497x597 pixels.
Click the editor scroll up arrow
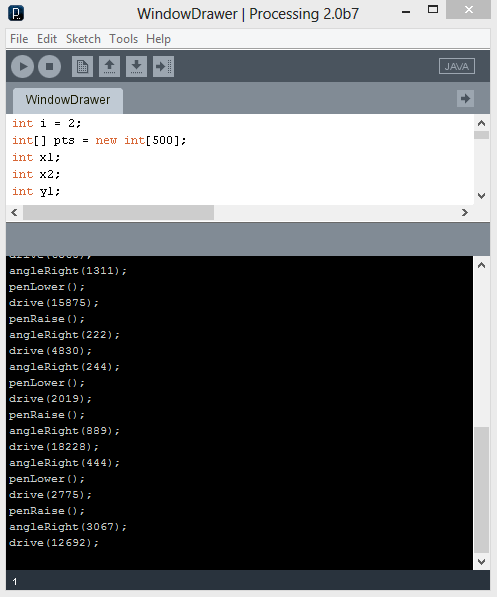pos(481,123)
